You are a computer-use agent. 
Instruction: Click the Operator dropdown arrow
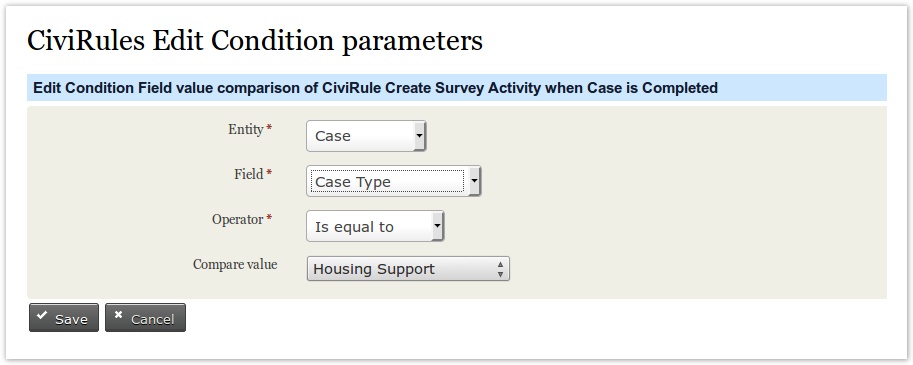click(x=437, y=226)
